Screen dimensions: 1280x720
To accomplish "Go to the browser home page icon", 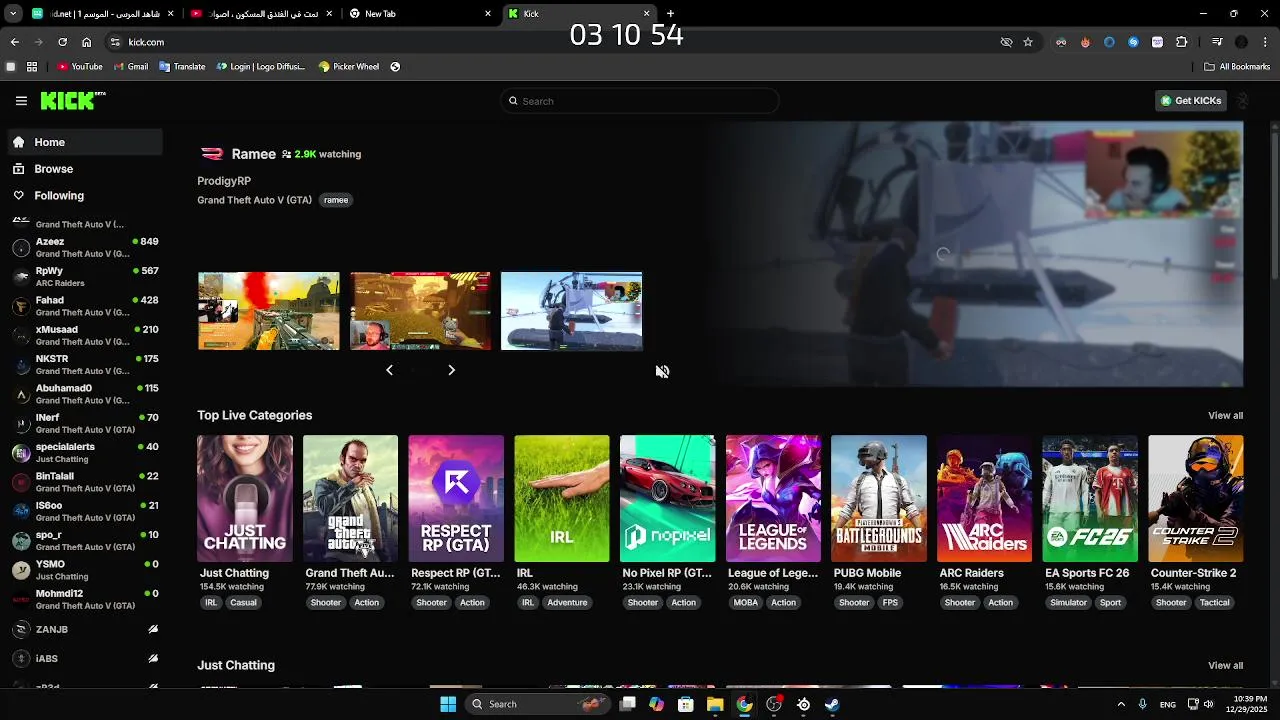I will (x=87, y=42).
